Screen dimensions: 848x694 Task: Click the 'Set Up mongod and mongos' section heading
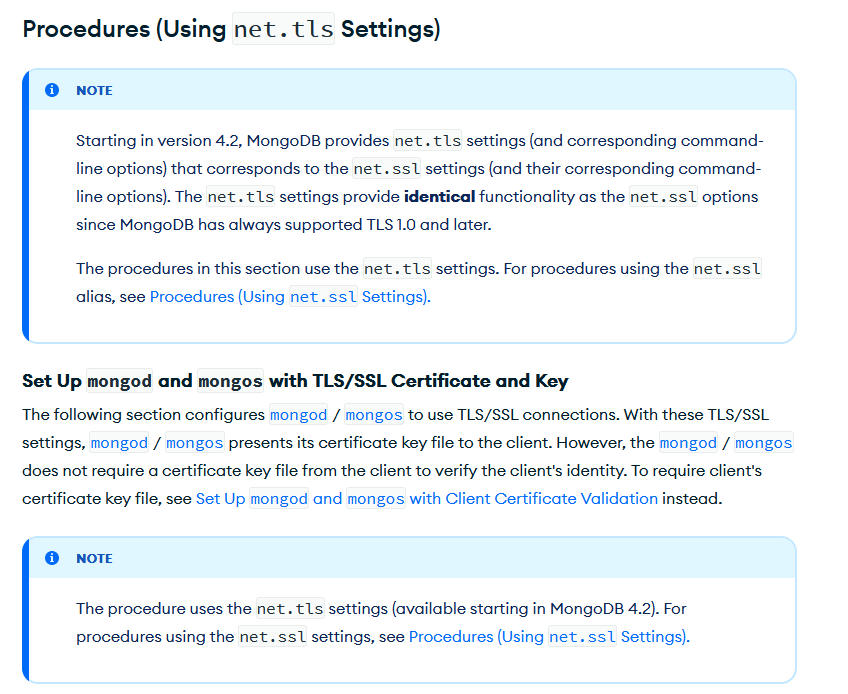295,380
